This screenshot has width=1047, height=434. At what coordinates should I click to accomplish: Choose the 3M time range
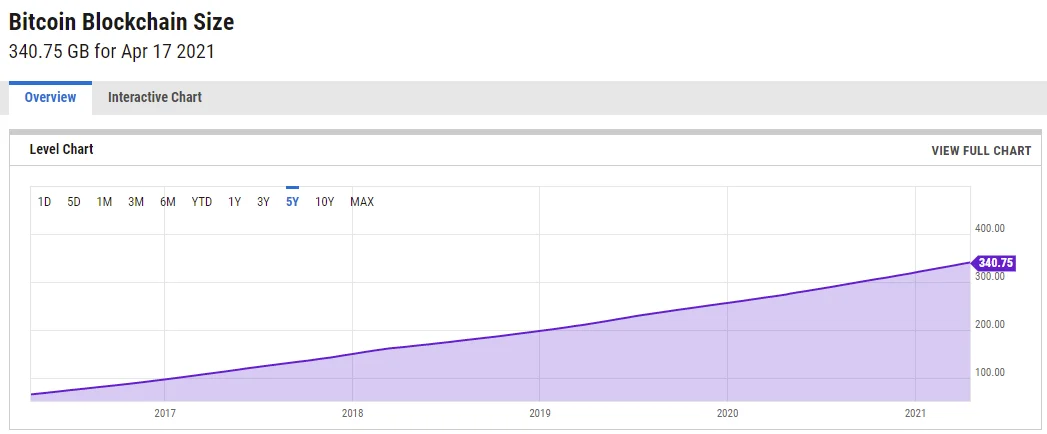click(x=136, y=202)
